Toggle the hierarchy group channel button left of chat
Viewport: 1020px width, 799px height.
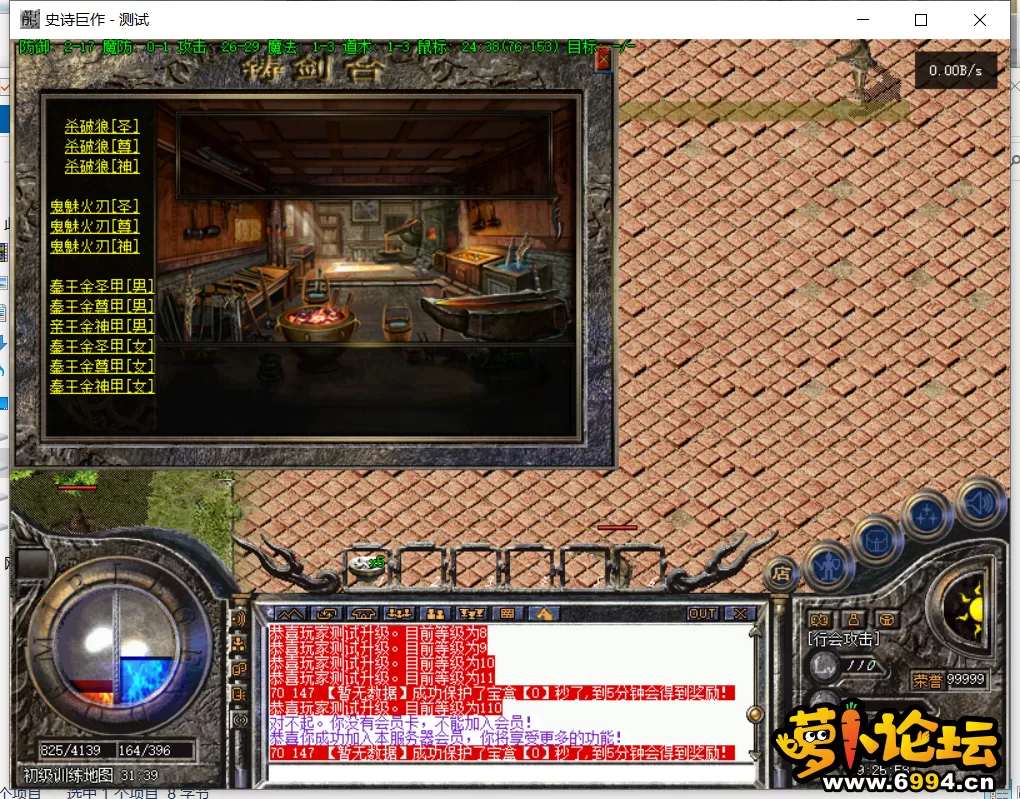240,644
